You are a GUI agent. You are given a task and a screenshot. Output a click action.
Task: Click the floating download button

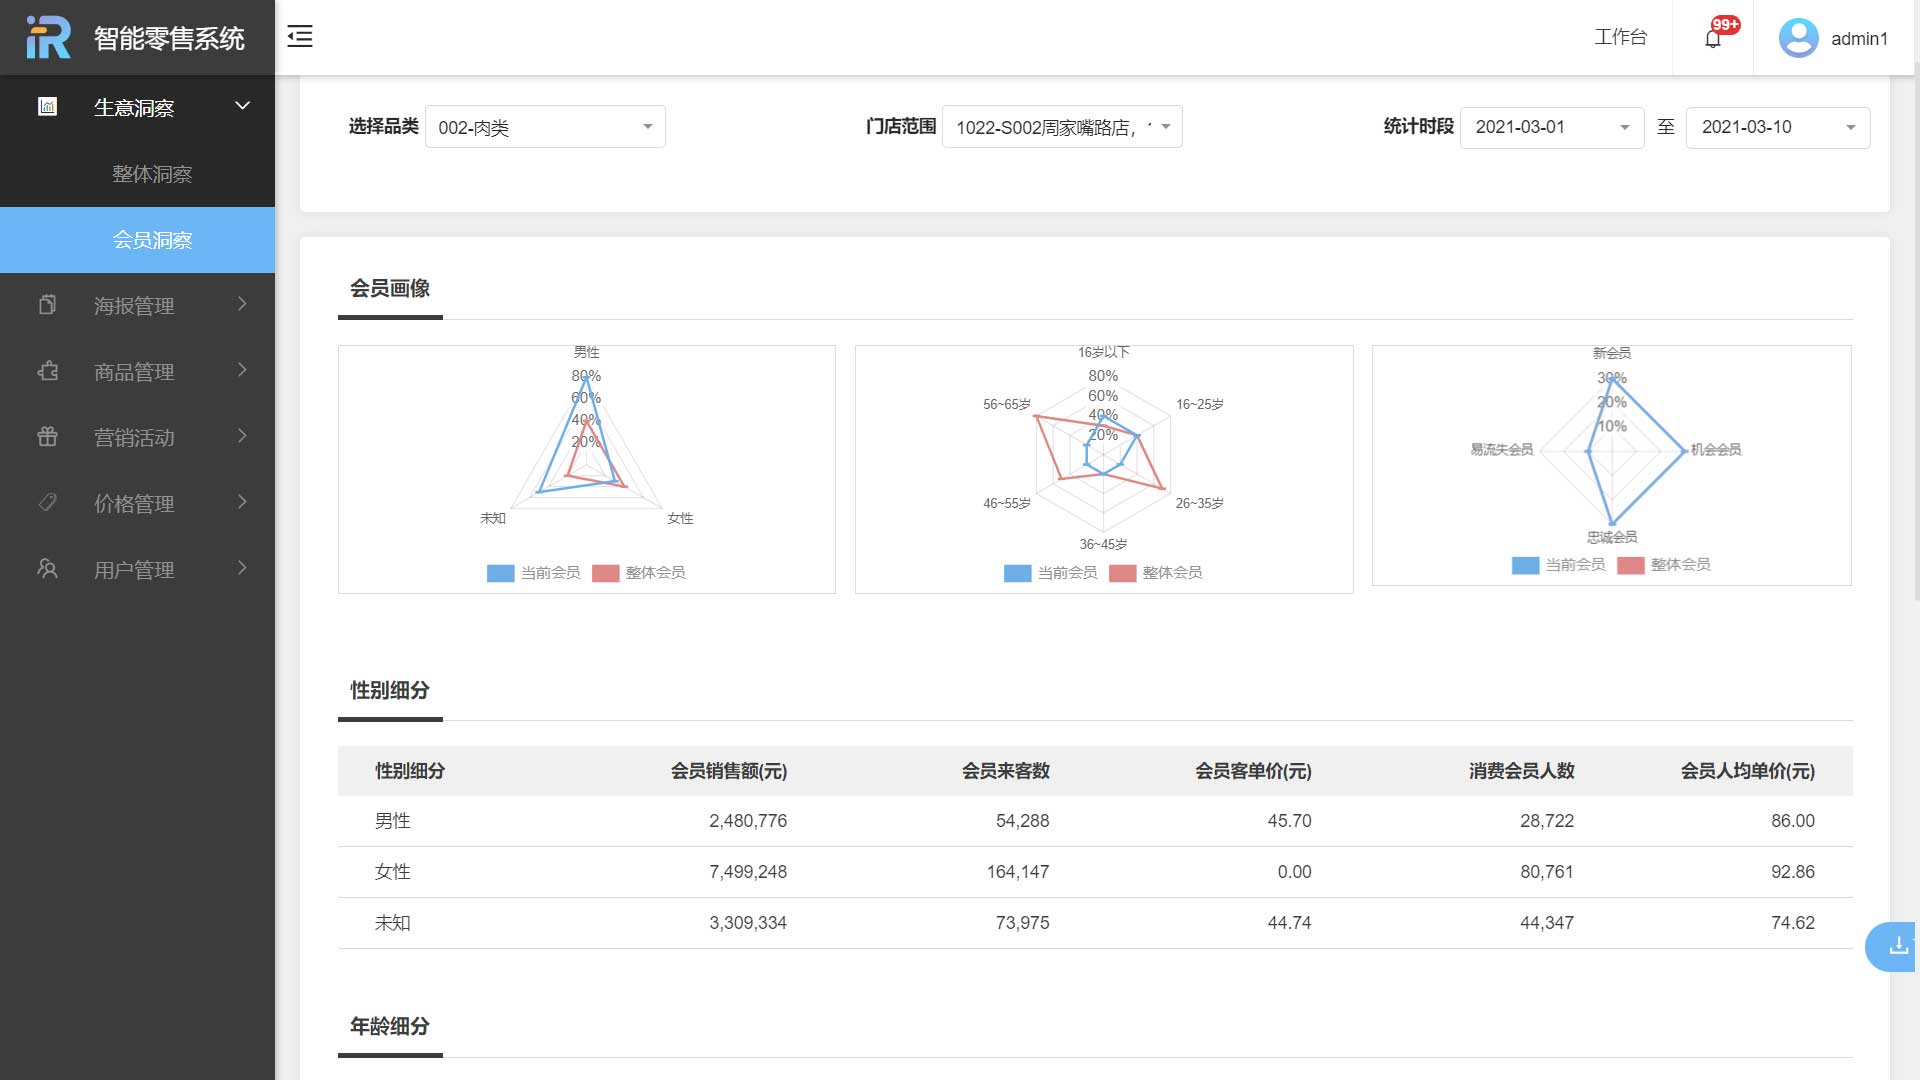[x=1897, y=946]
